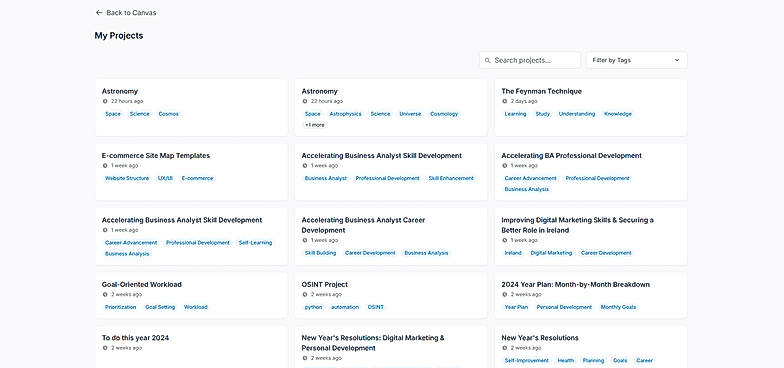Select the Digital Marketing tag

pos(552,253)
